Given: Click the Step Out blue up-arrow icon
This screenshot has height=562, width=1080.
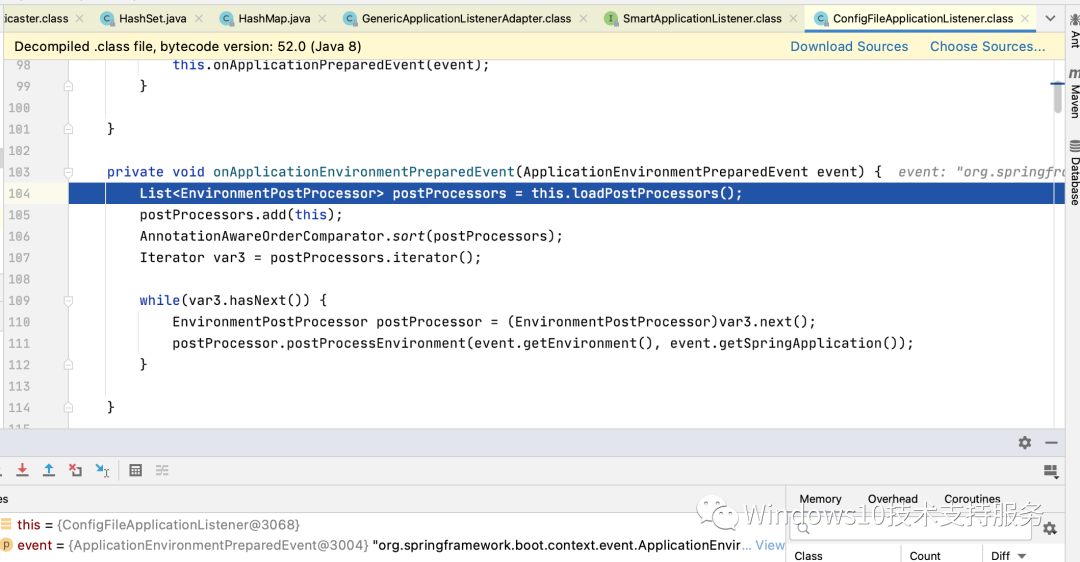Looking at the screenshot, I should coord(49,470).
